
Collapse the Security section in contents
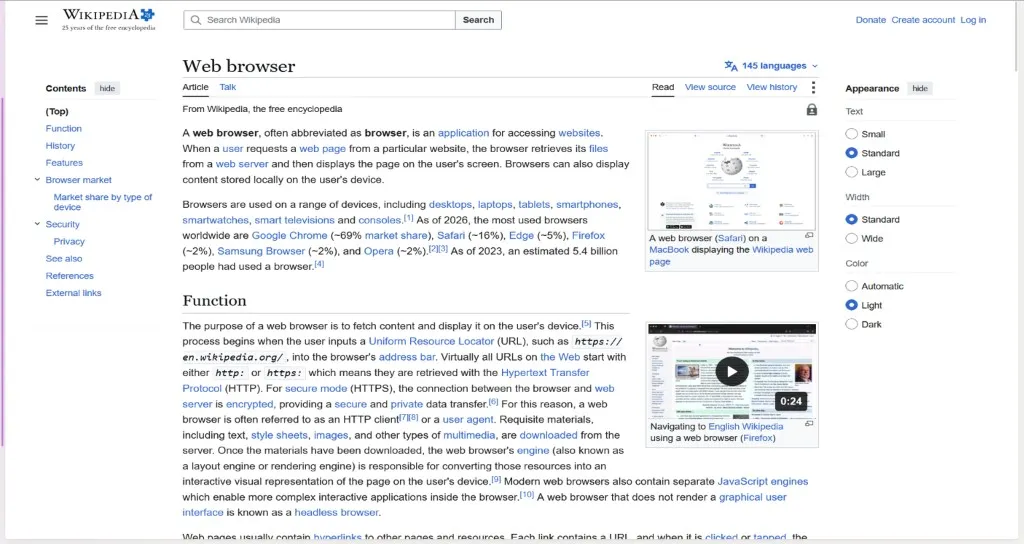pyautogui.click(x=37, y=224)
